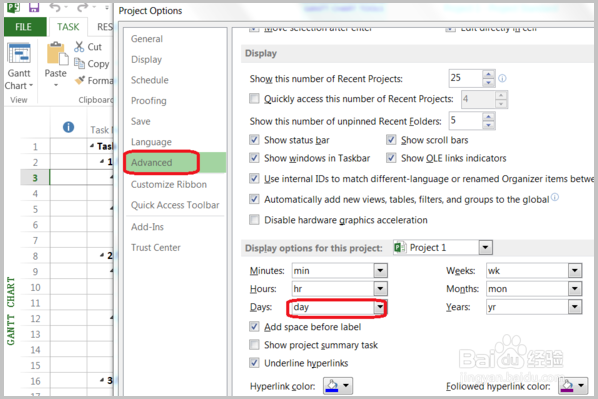Image resolution: width=598 pixels, height=399 pixels.
Task: Click the Cut scissors icon
Action: [79, 47]
